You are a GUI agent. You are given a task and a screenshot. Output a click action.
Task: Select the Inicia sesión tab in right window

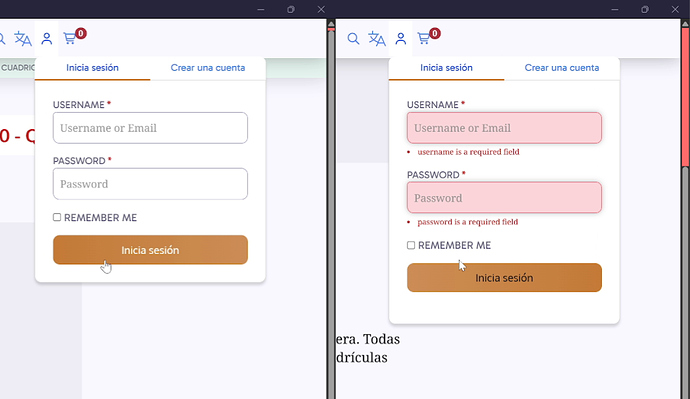446,68
